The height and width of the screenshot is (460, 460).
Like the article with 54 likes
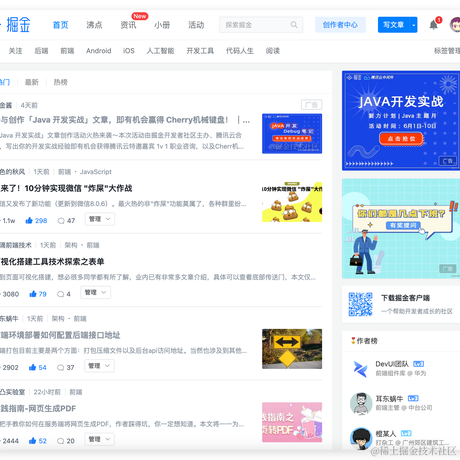tap(37, 367)
